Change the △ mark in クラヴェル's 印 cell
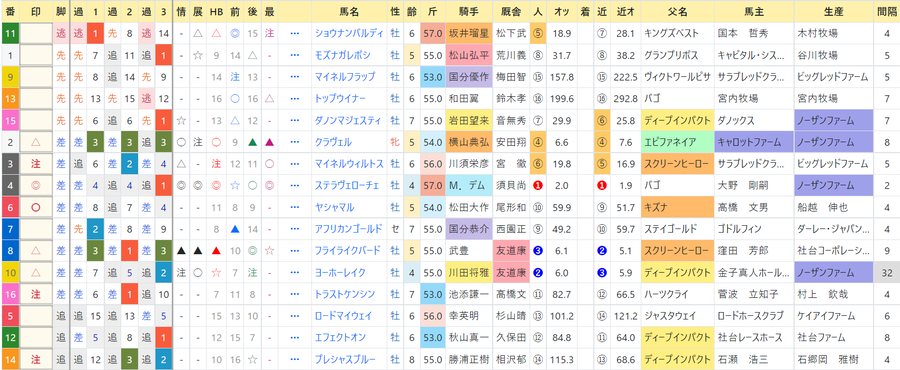Screen dimensions: 900x370 (36, 142)
